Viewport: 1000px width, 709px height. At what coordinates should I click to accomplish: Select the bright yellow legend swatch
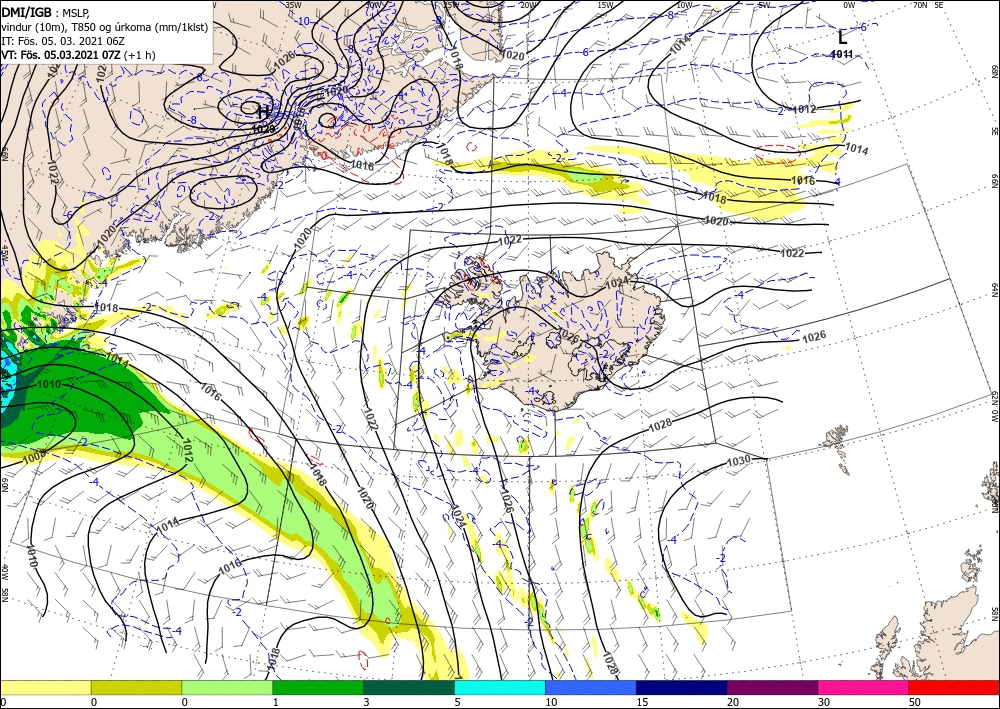coord(45,687)
